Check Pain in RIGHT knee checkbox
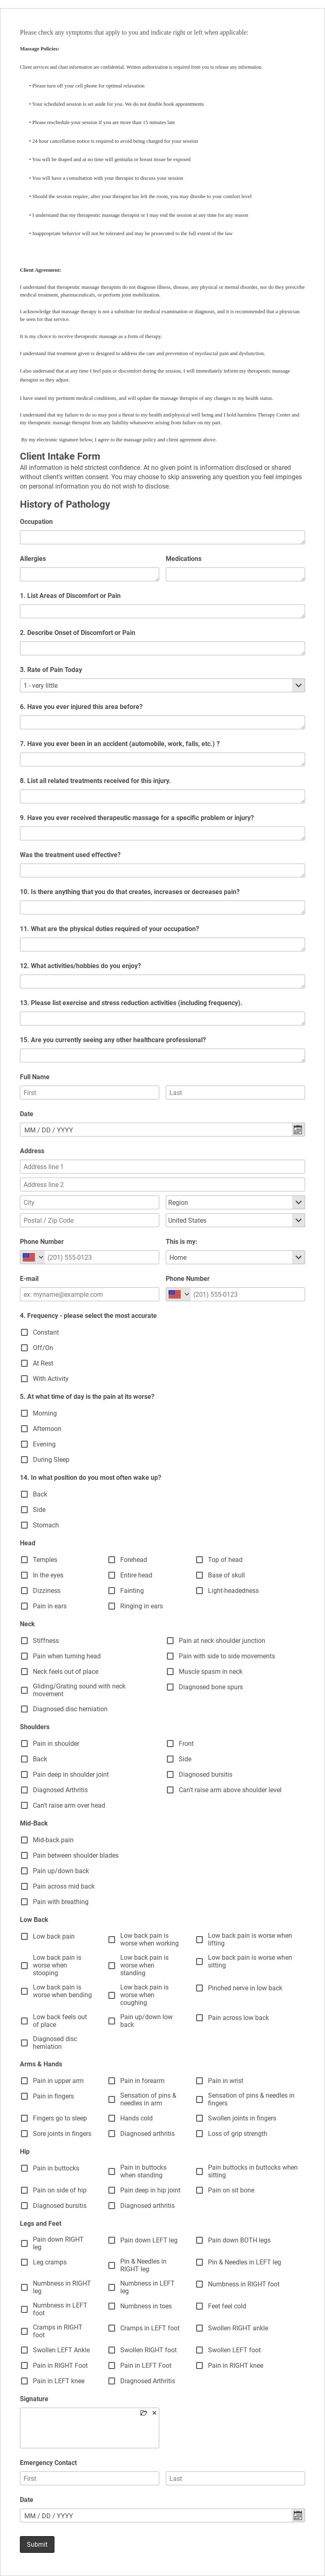The width and height of the screenshot is (325, 2576). pos(200,2366)
